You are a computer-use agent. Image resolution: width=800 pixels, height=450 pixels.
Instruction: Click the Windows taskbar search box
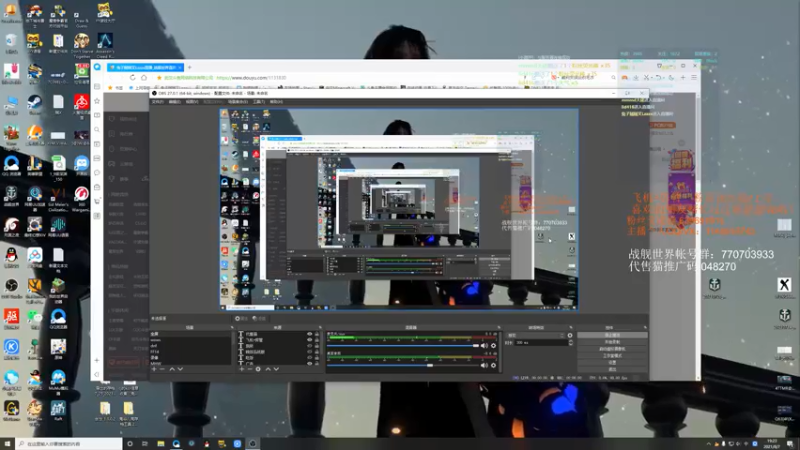(69, 443)
